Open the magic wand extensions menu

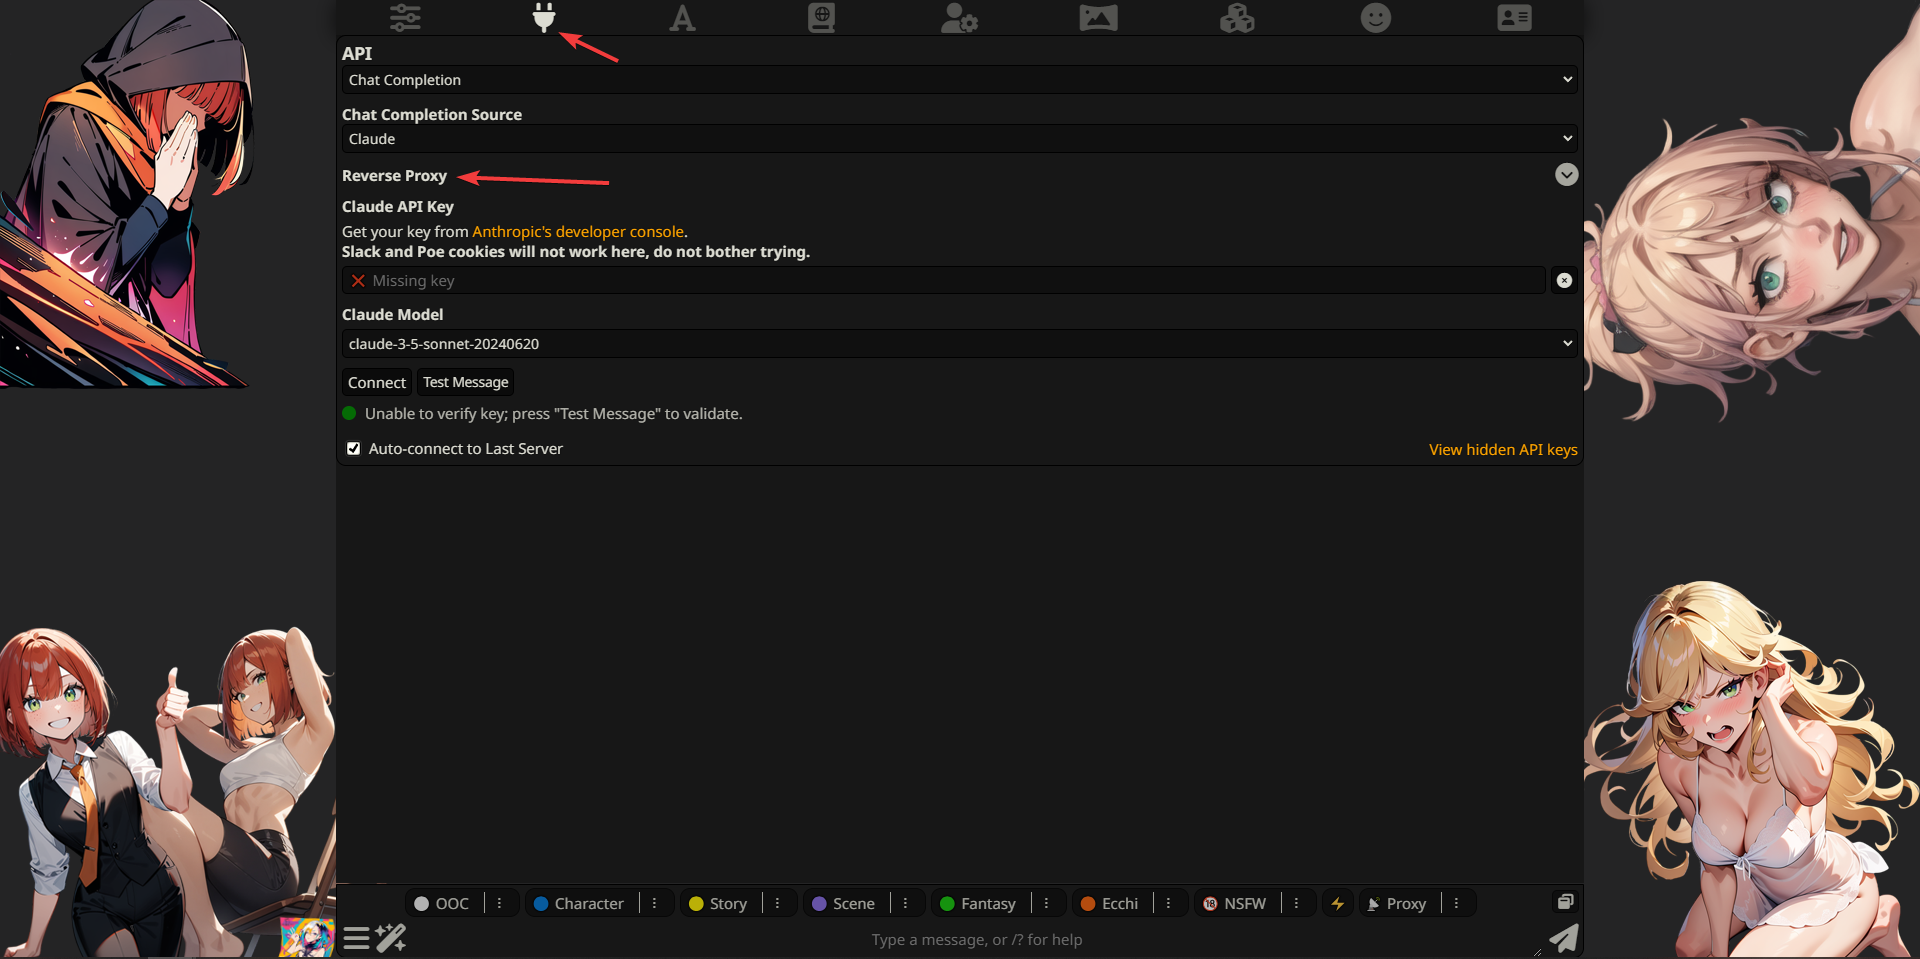pos(391,938)
